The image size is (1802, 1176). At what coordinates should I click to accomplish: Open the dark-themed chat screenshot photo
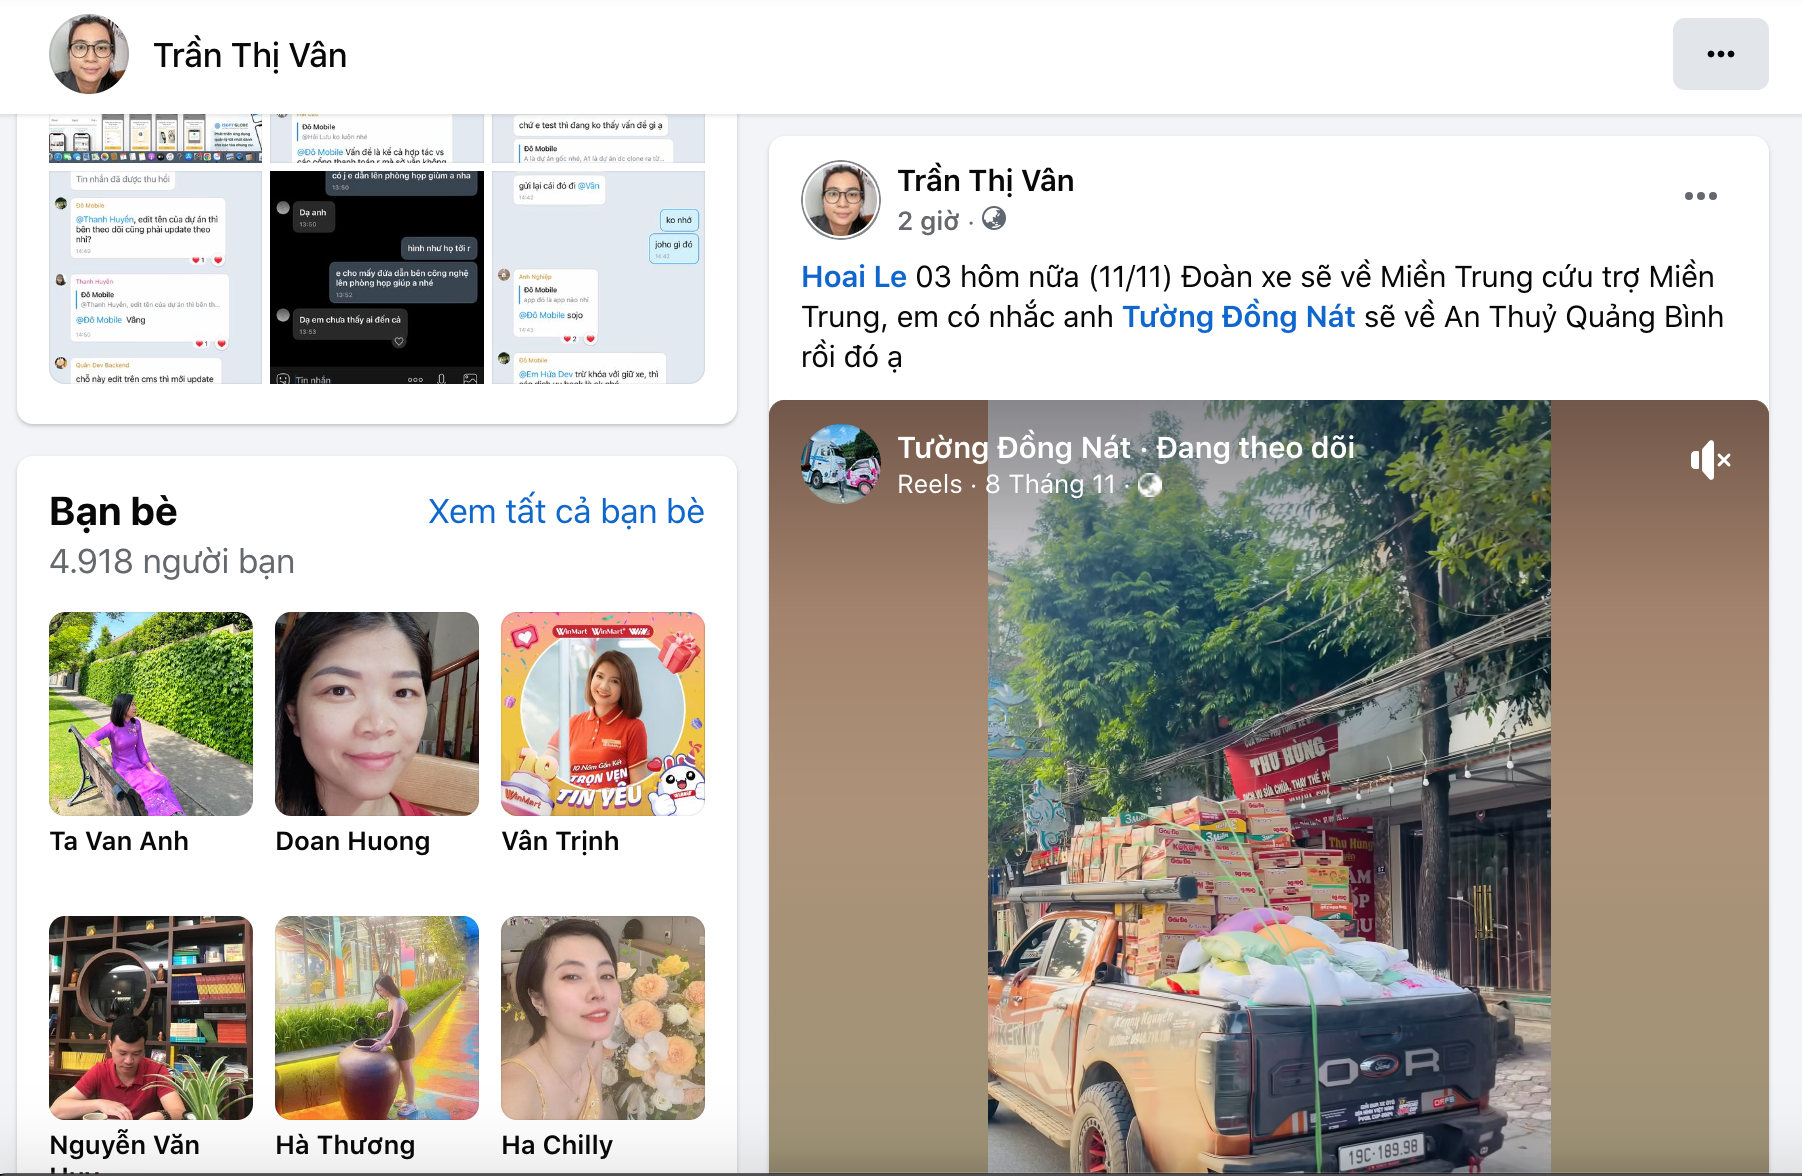tap(377, 277)
